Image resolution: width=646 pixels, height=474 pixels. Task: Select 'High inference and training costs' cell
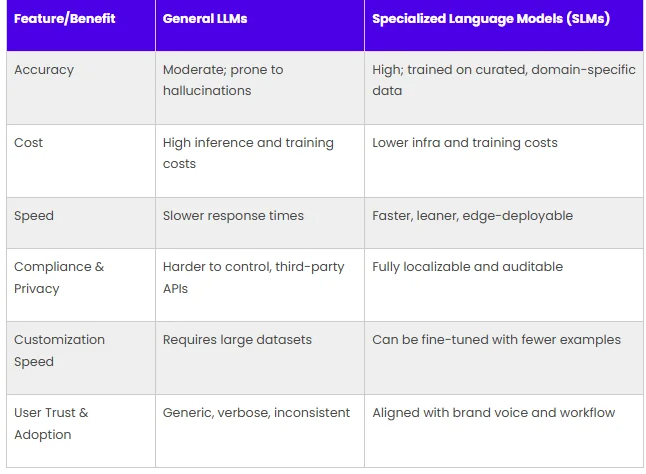pos(248,153)
